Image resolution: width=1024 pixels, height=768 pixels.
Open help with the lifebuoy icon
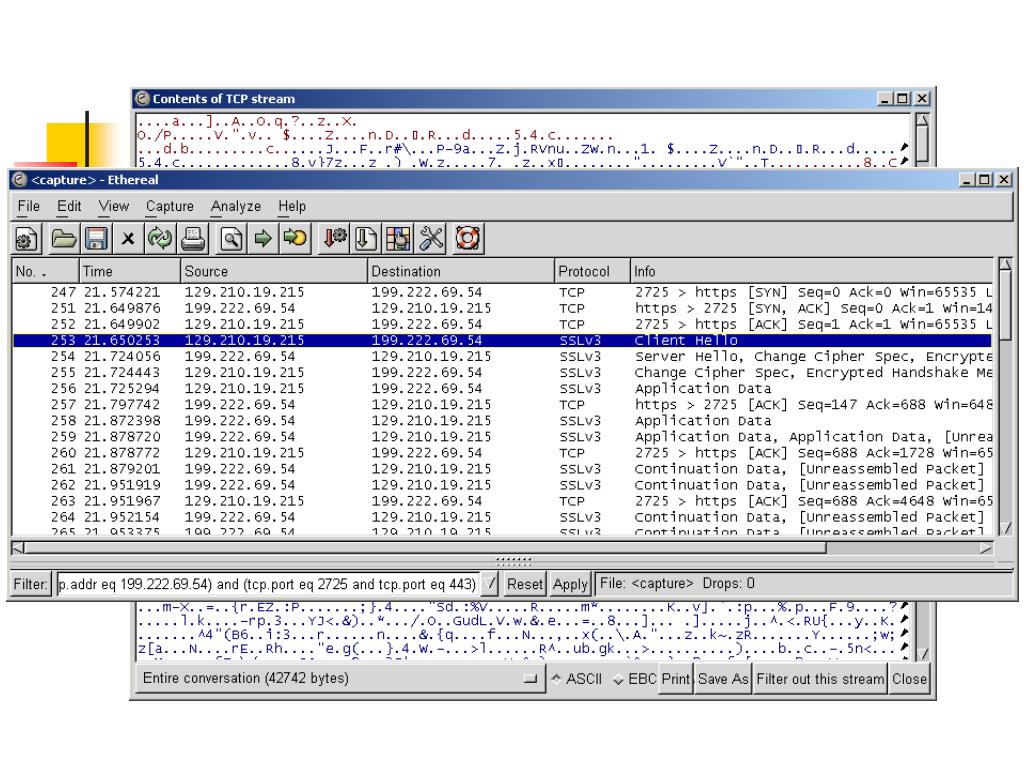[x=468, y=239]
